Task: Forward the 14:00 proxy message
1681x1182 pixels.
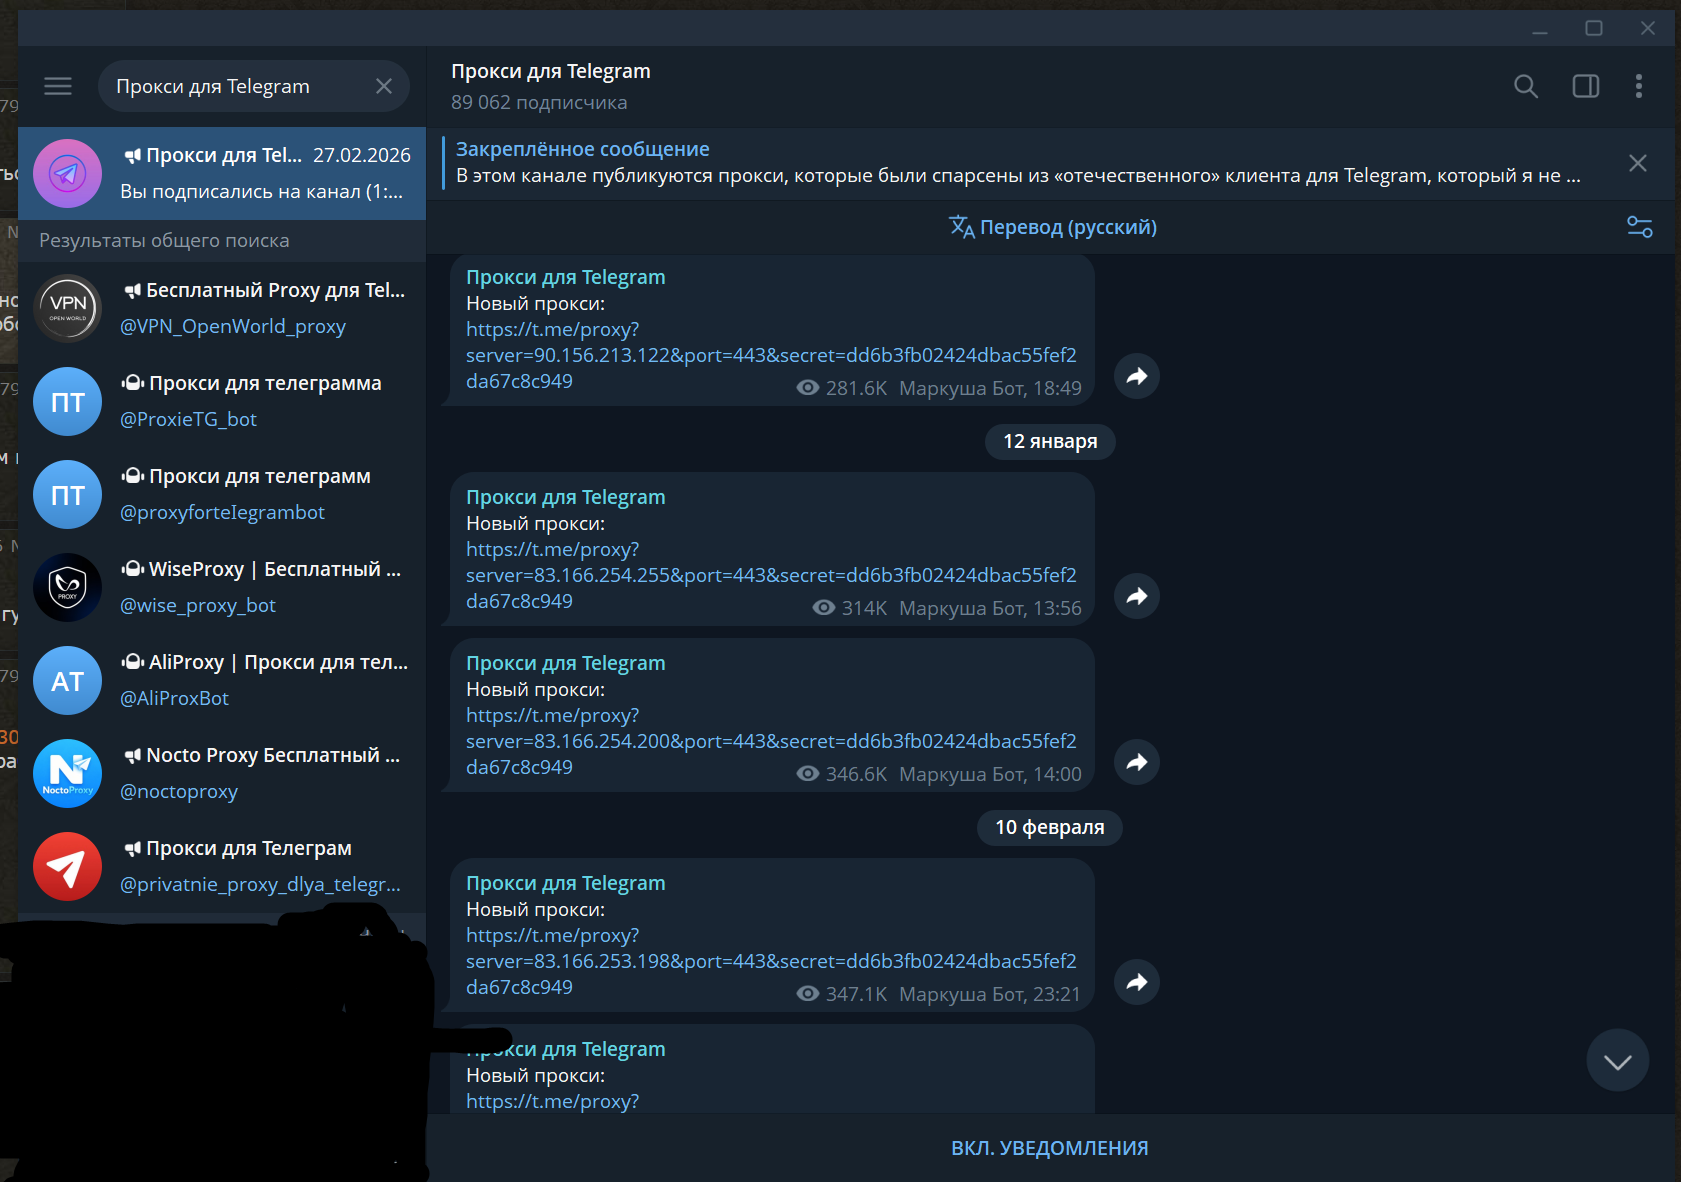Action: click(x=1137, y=763)
